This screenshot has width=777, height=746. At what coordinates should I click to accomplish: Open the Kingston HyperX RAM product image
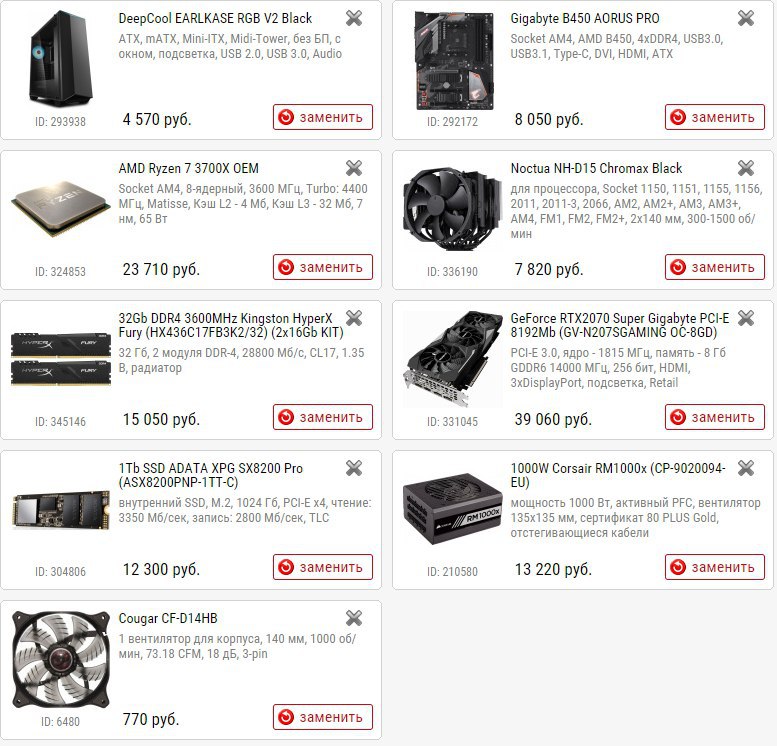(60, 360)
